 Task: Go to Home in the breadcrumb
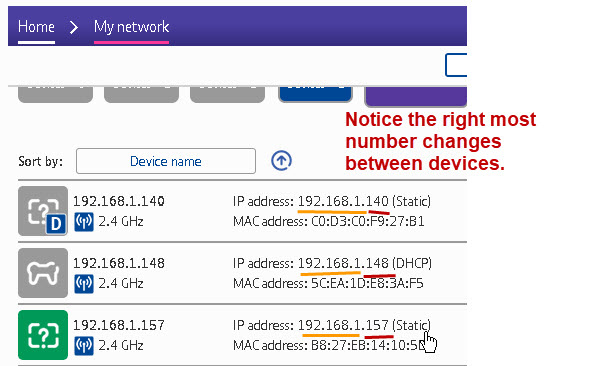click(36, 27)
